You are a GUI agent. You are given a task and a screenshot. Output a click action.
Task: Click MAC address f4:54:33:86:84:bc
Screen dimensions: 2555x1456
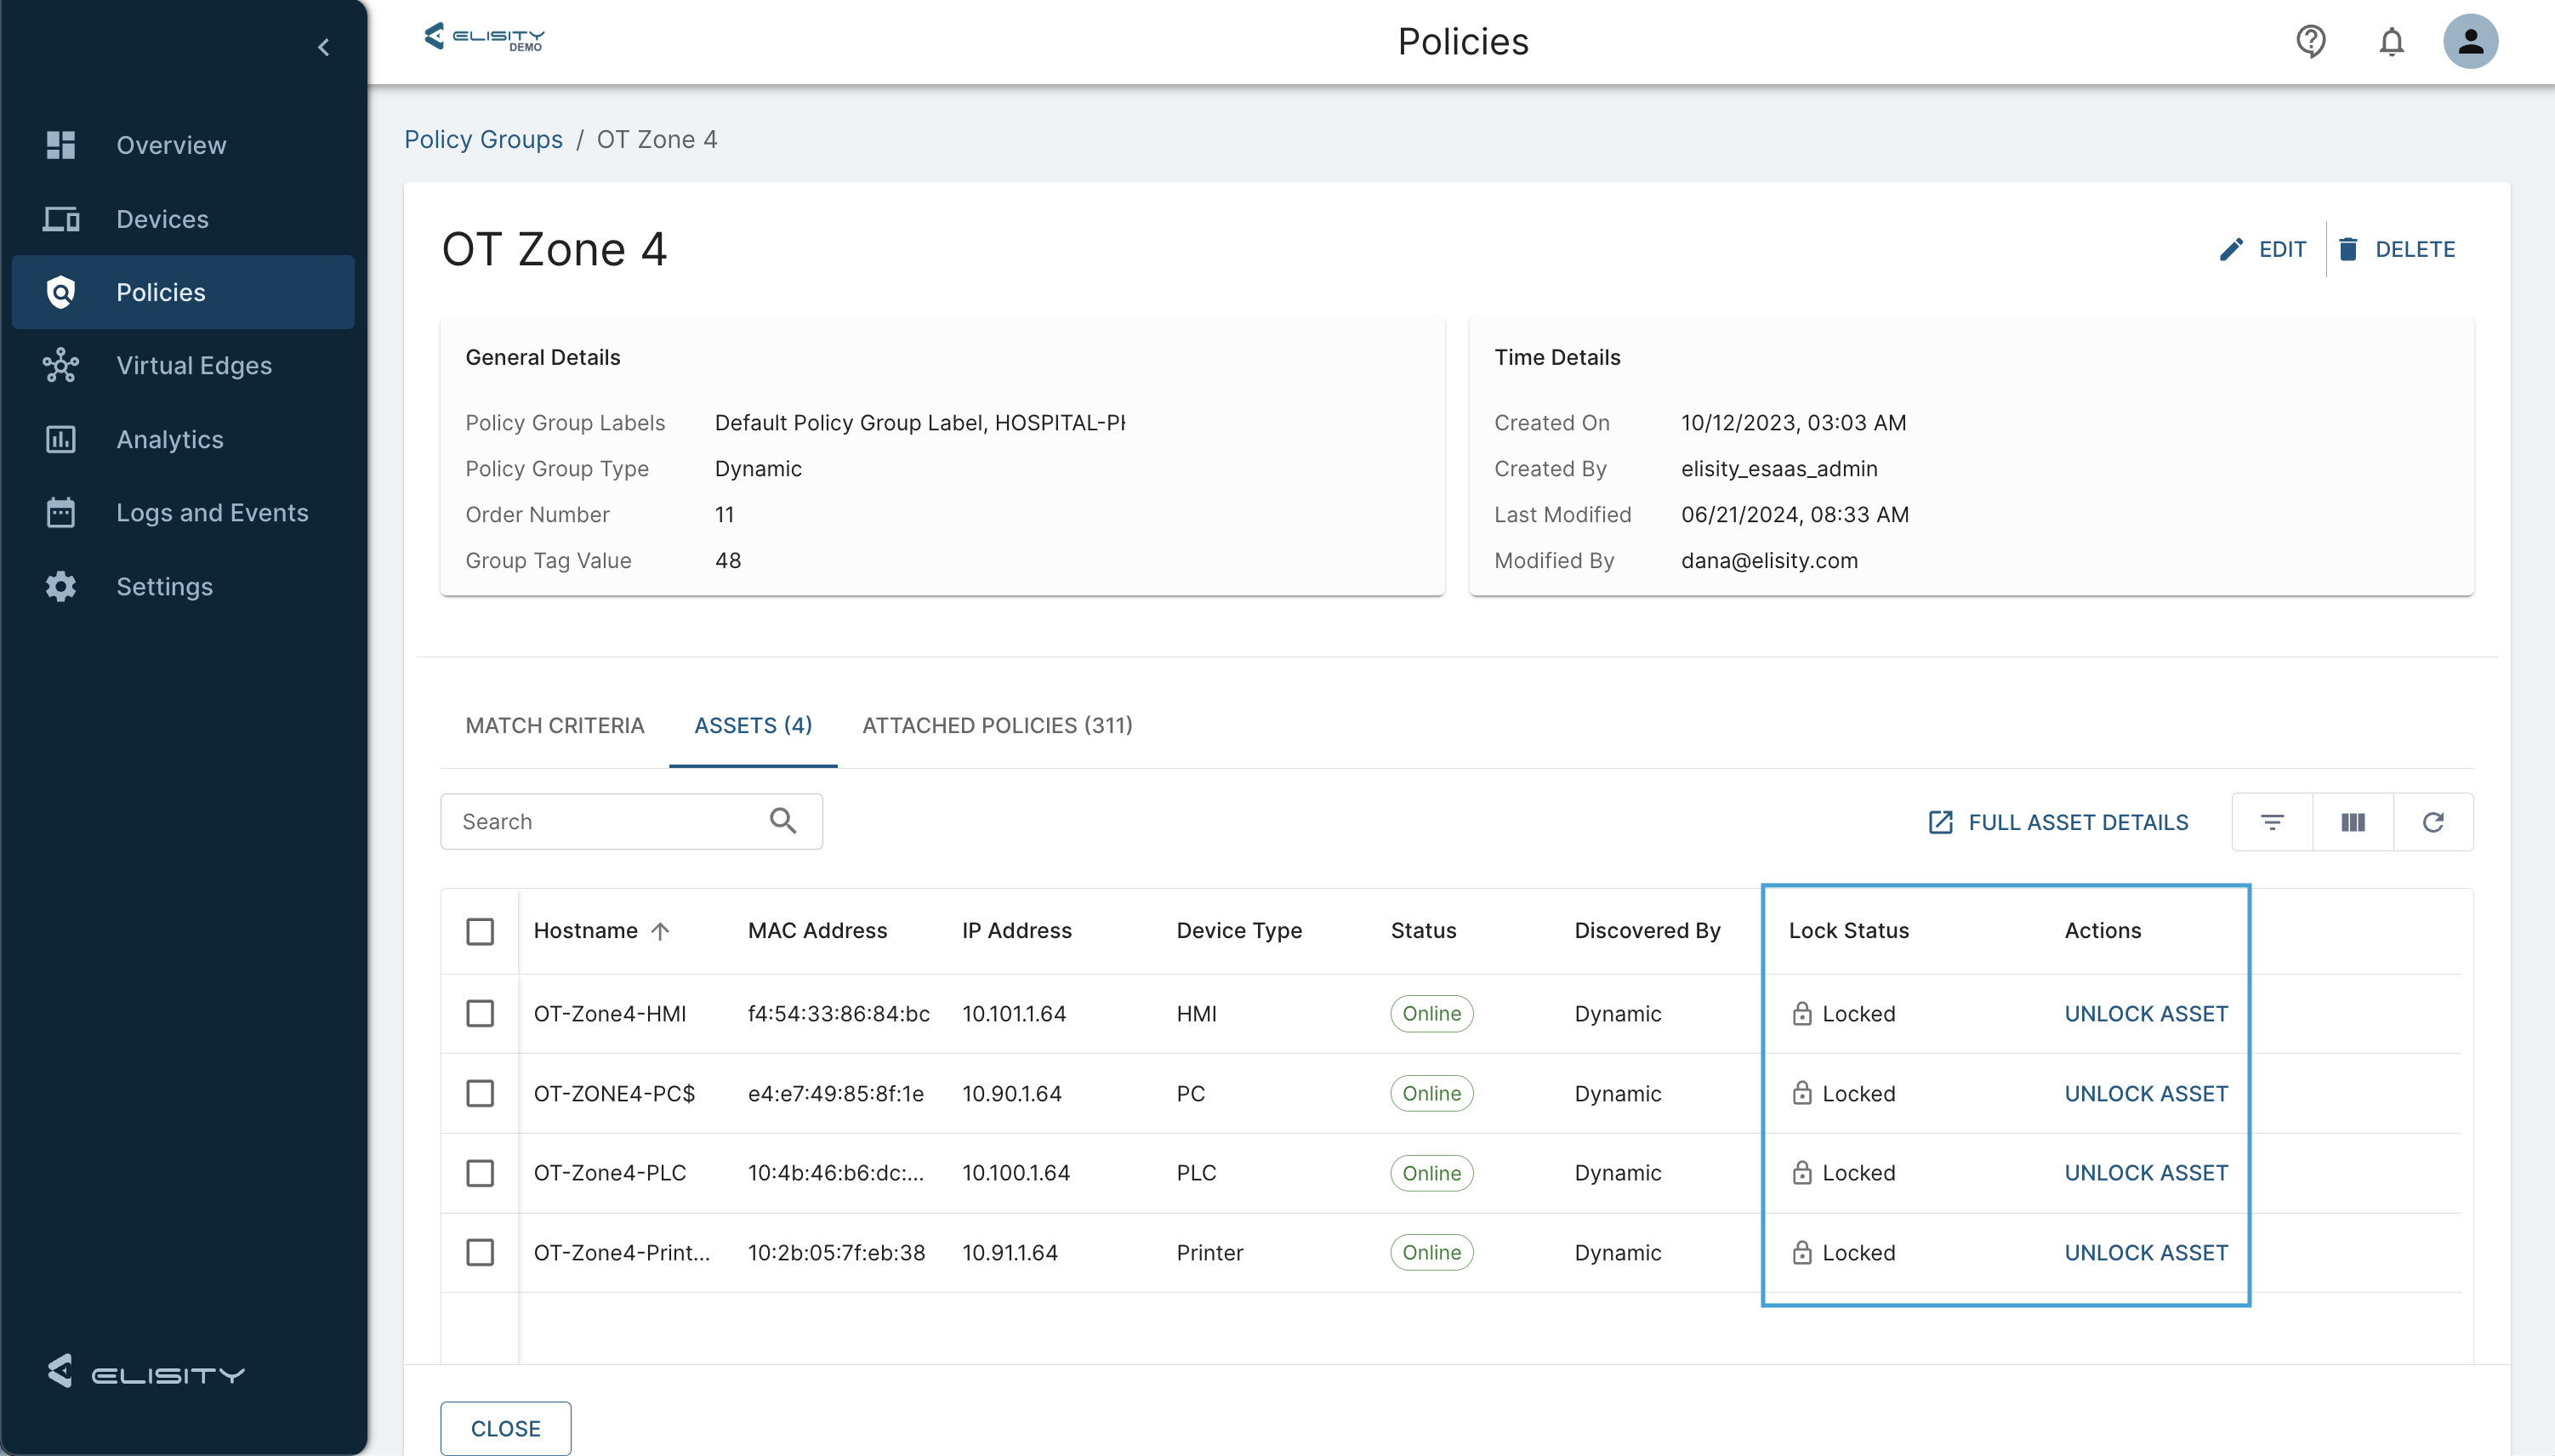(x=838, y=1013)
